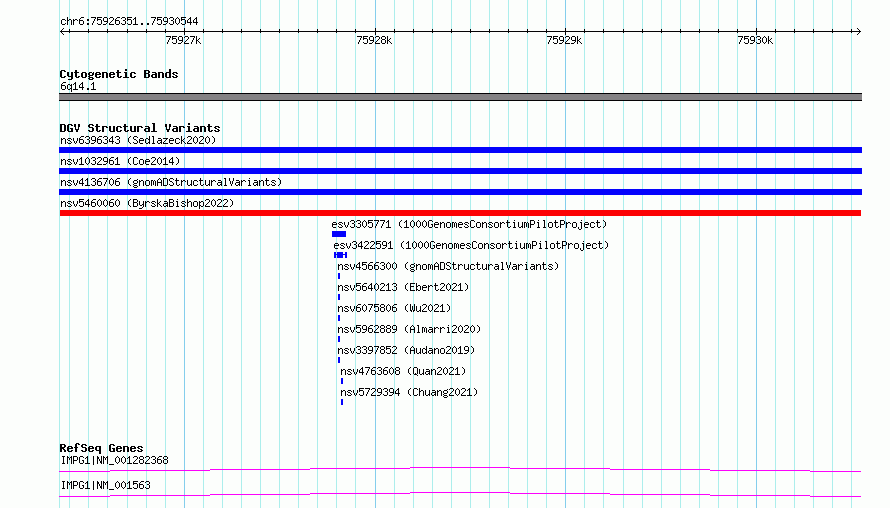
Task: Click the blue block under esv3305771
Action: pos(339,234)
